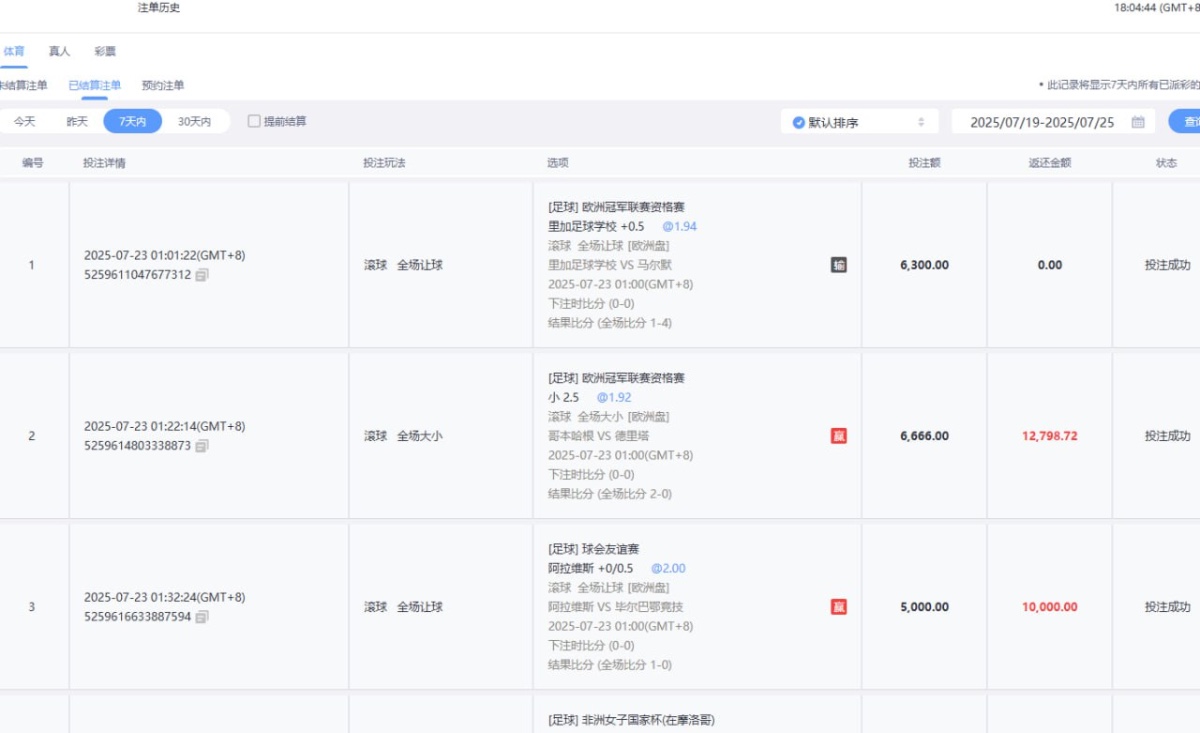Open the calendar icon in date range
Screen dimensions: 1200x733
pos(1138,122)
